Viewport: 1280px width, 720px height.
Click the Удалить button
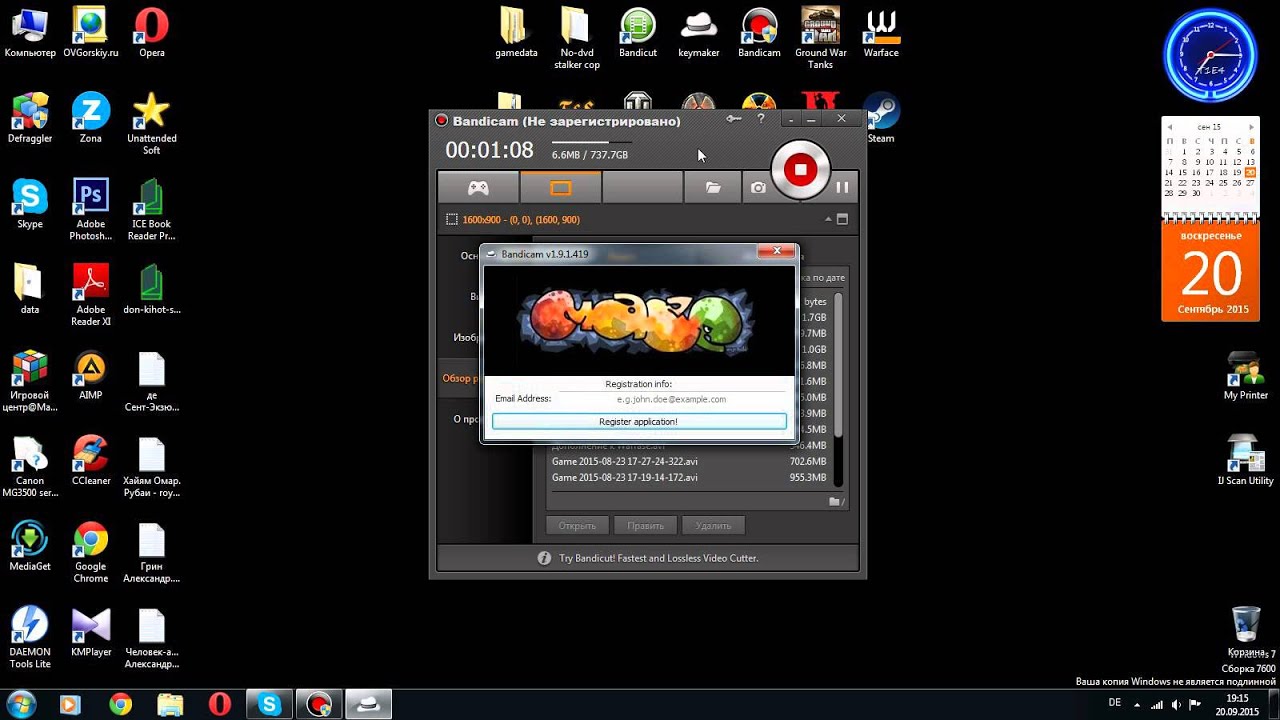click(x=713, y=525)
